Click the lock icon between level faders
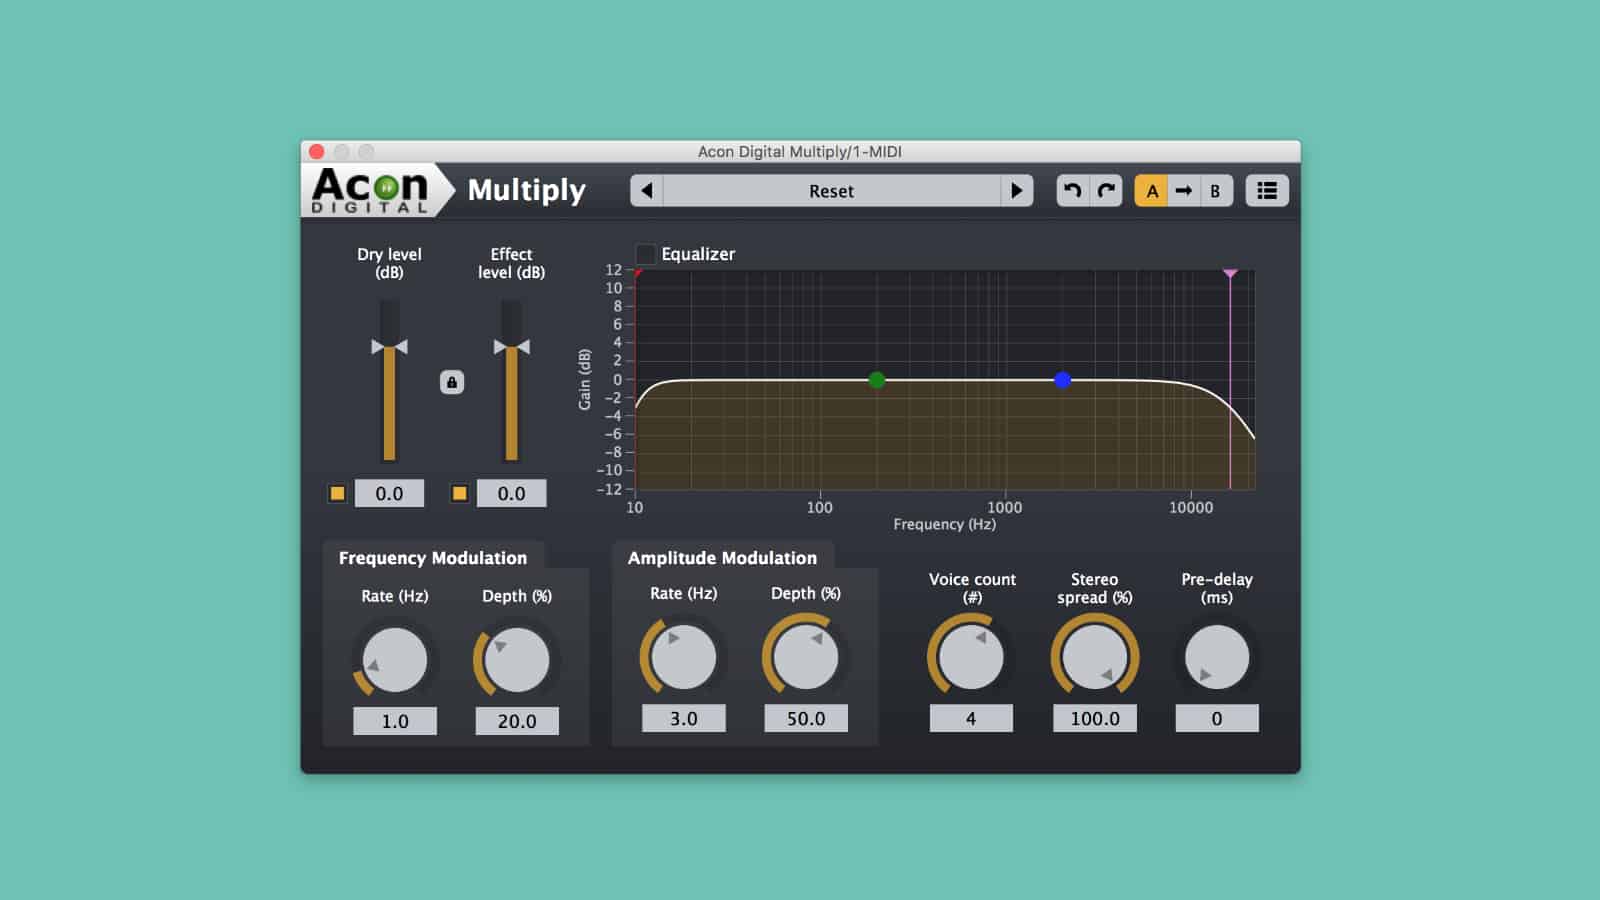The height and width of the screenshot is (900, 1600). tap(451, 380)
